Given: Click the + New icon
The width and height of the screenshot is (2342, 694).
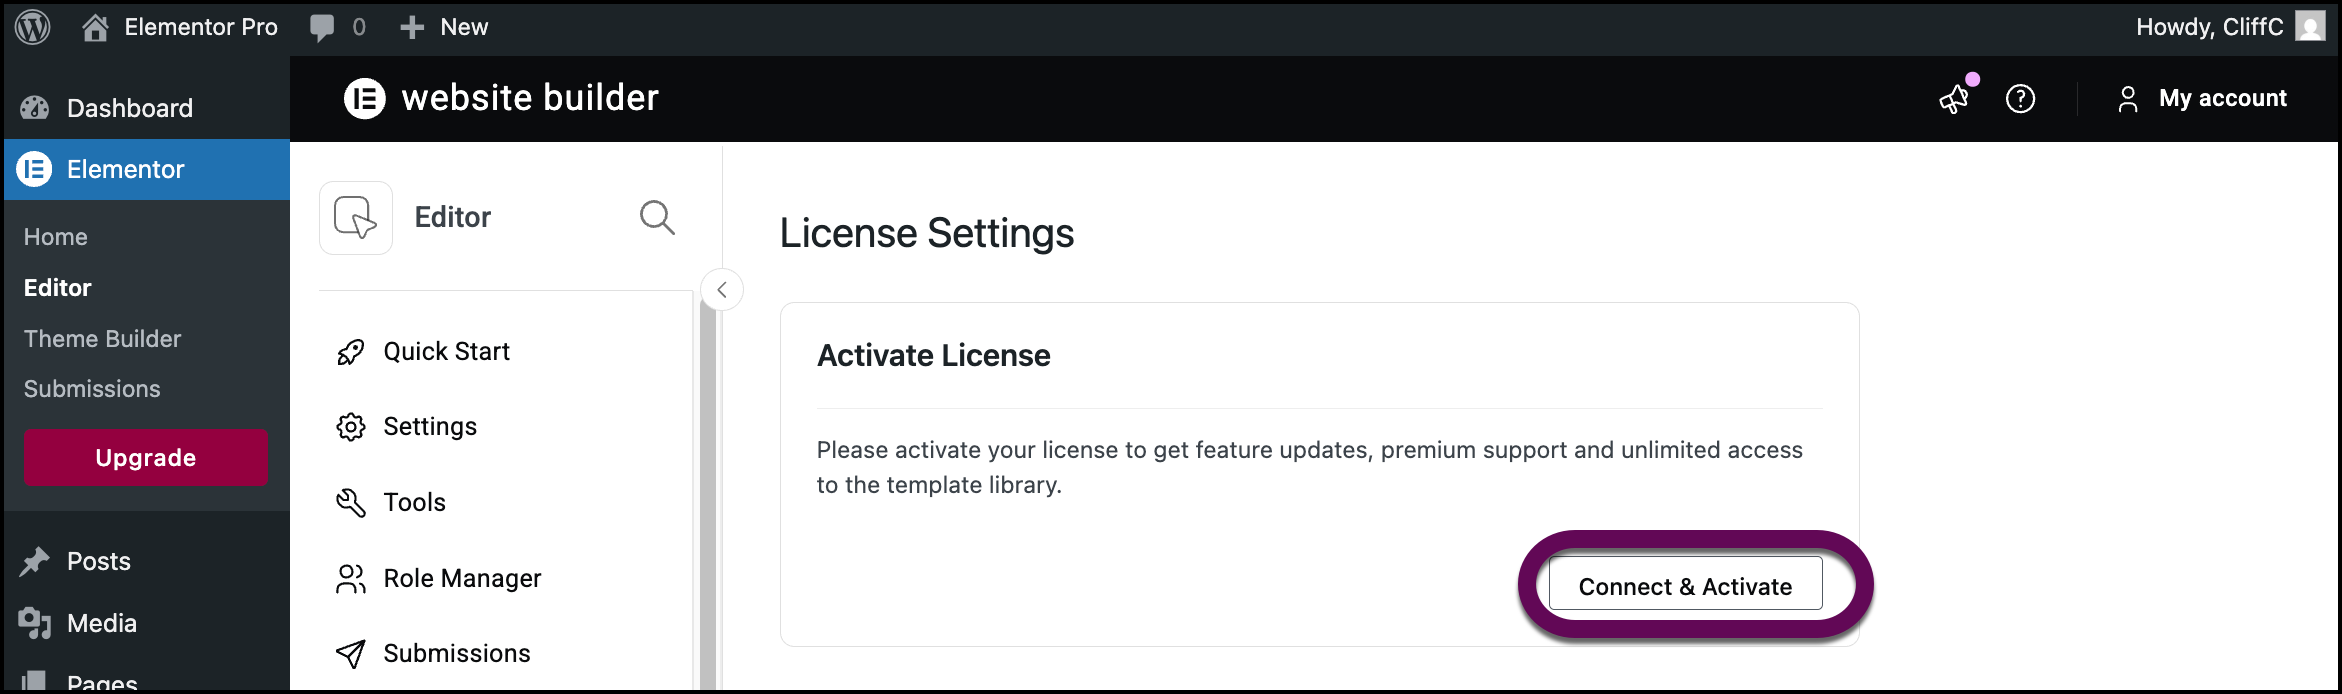Looking at the screenshot, I should tap(410, 27).
